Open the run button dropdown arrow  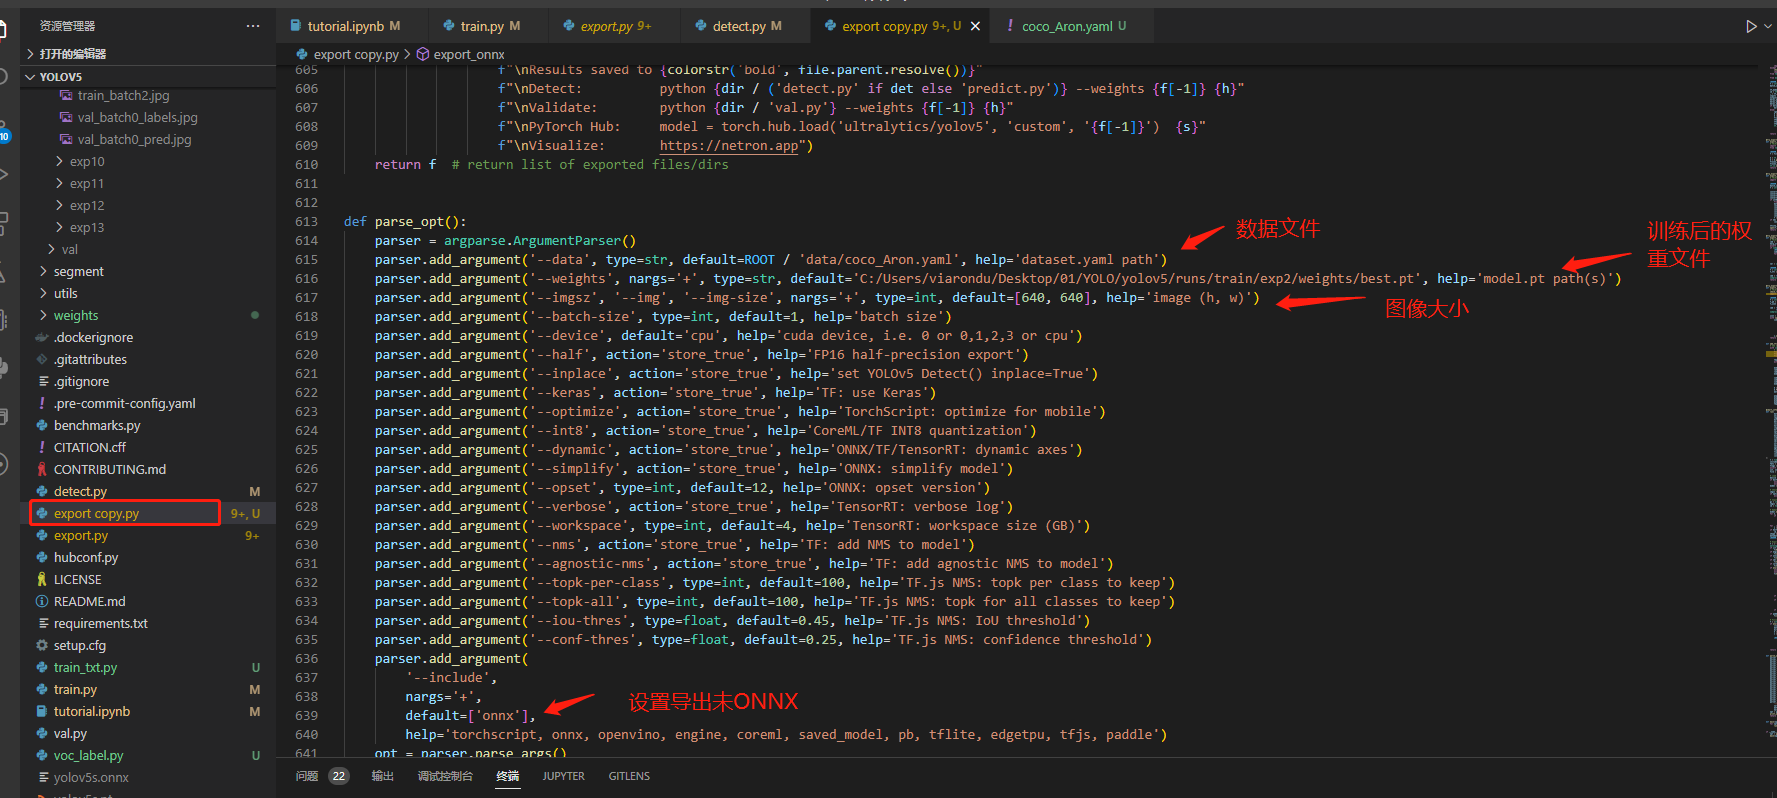pyautogui.click(x=1768, y=26)
